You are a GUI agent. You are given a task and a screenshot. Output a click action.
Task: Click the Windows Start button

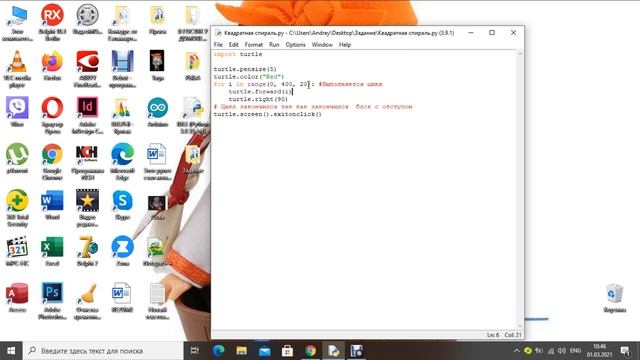tap(11, 351)
